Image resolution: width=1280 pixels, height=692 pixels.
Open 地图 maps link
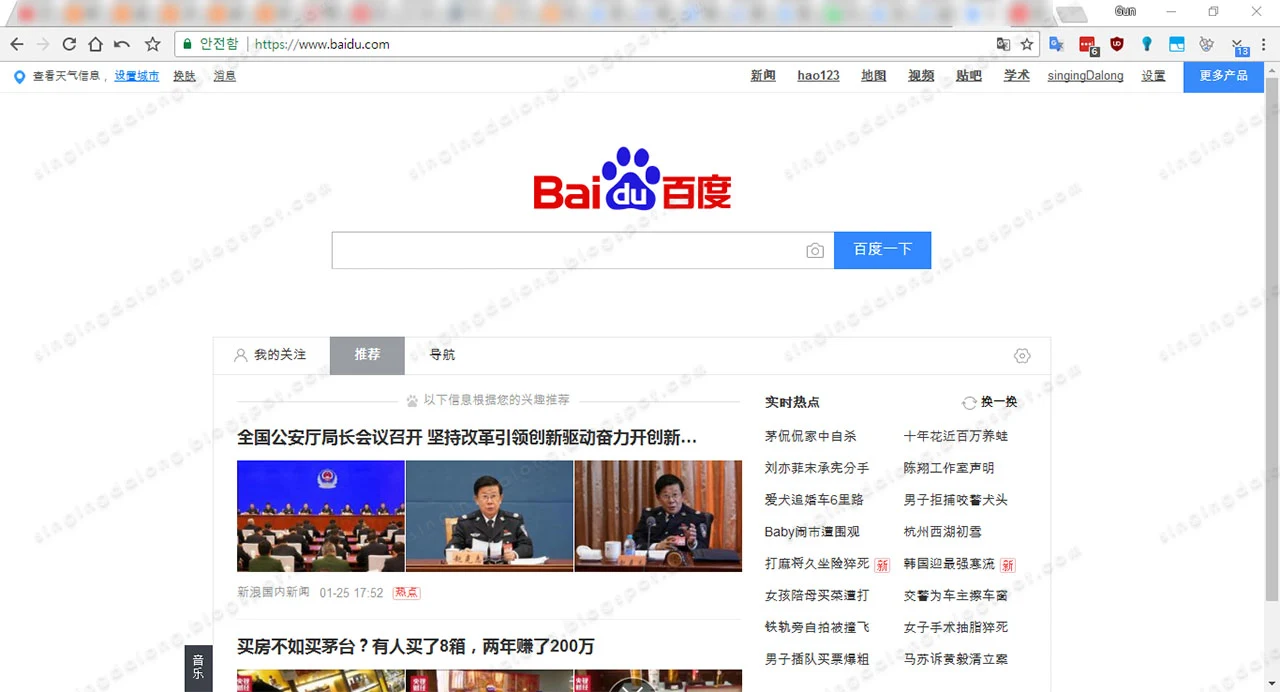point(874,75)
